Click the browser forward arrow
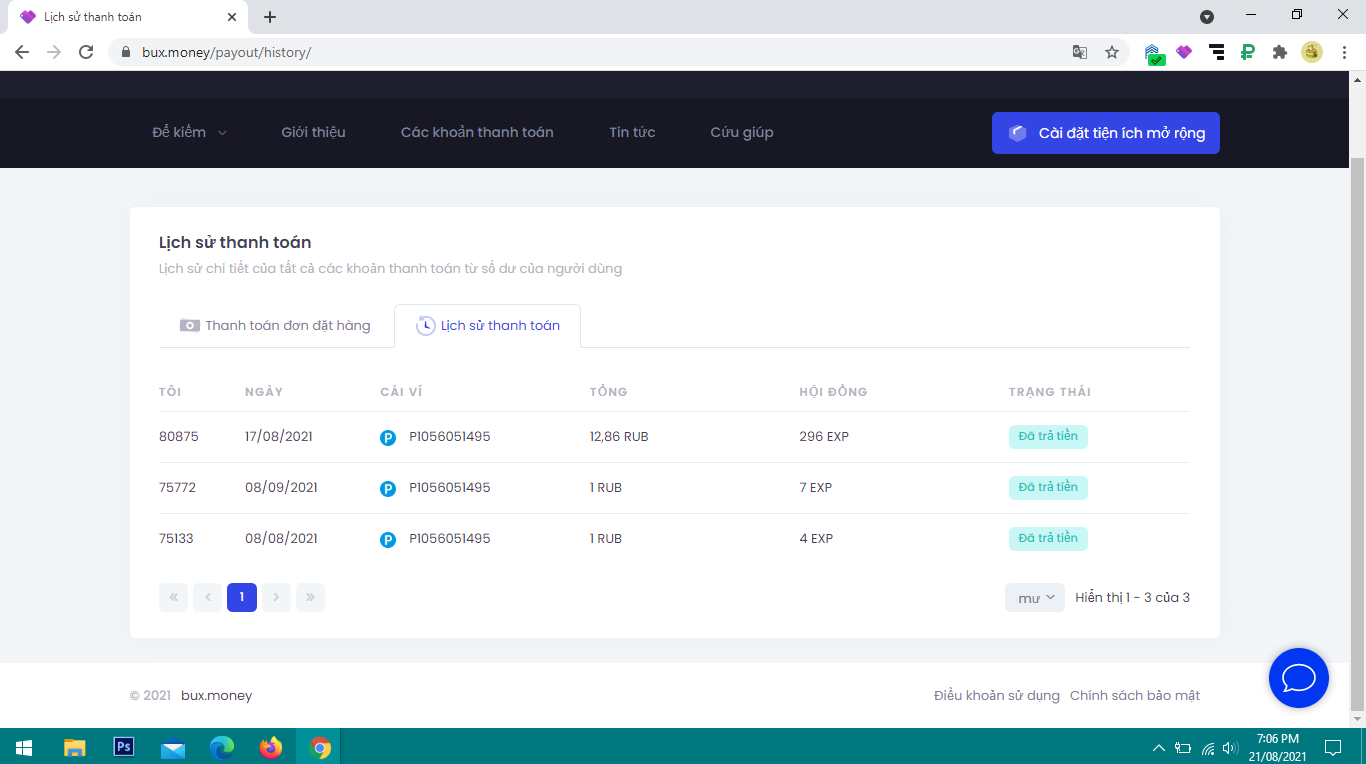The height and width of the screenshot is (764, 1366). 54,52
